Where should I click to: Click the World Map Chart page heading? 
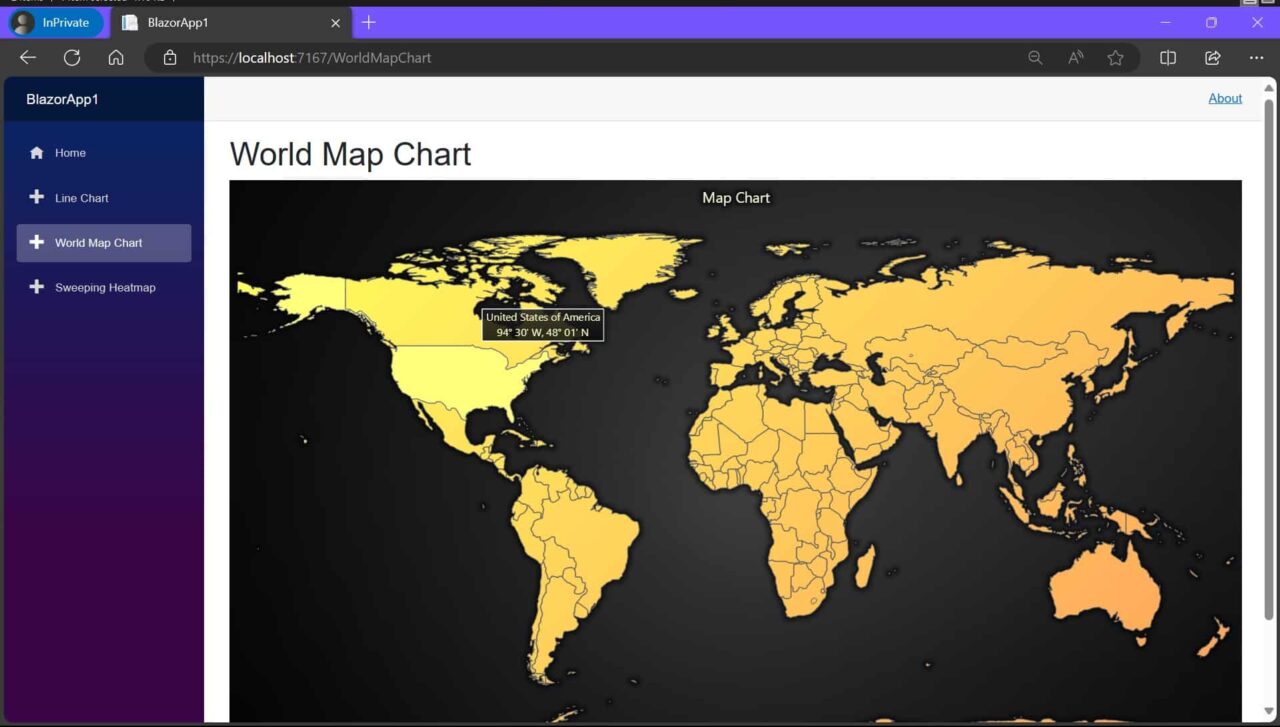tap(350, 154)
